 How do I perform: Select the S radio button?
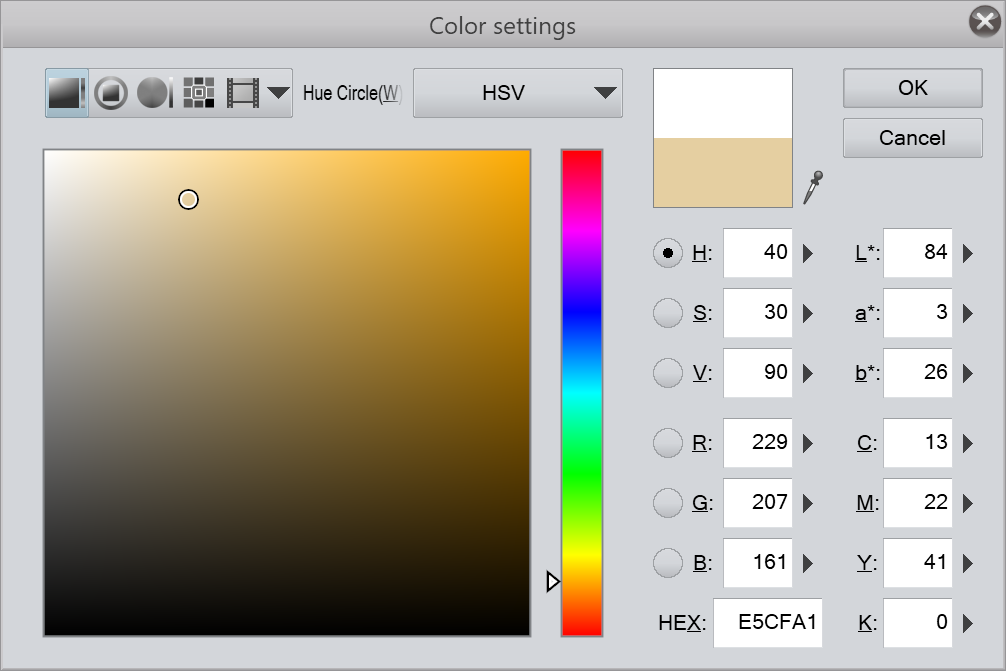(667, 313)
